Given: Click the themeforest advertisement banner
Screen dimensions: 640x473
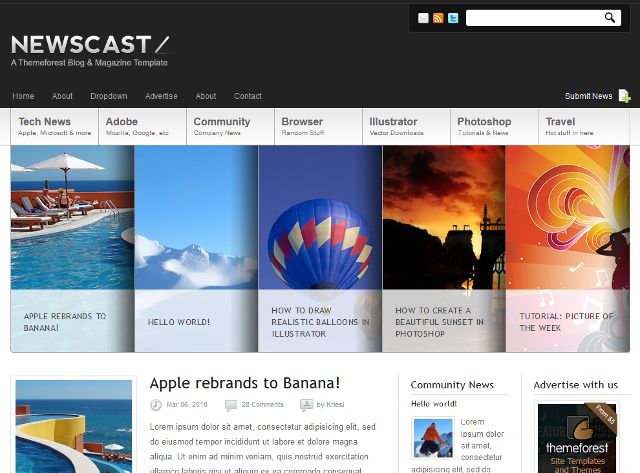Looking at the screenshot, I should [x=577, y=438].
